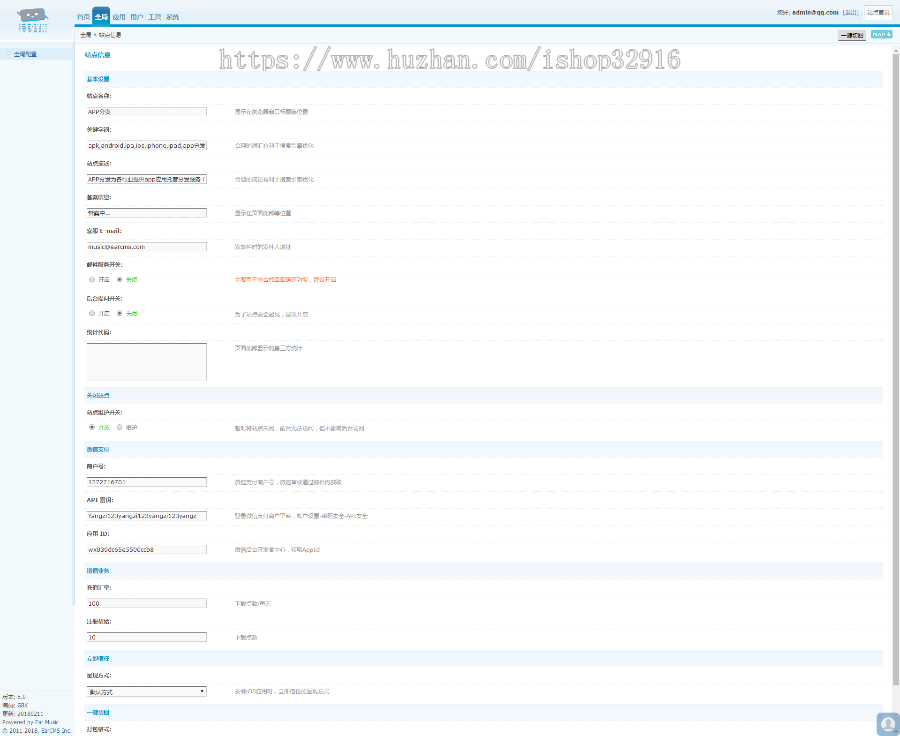The height and width of the screenshot is (736, 900).
Task: Click the registration bonus field showing 10
Action: point(146,637)
